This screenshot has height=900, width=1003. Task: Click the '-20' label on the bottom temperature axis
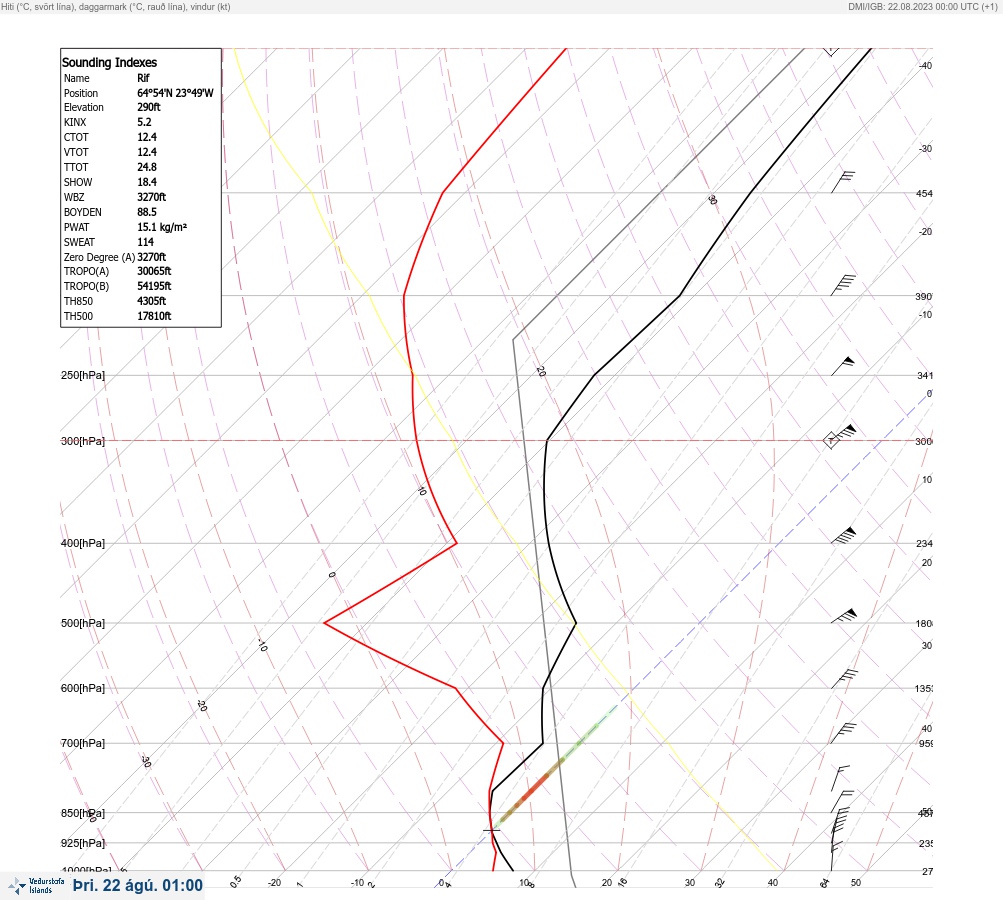coord(274,883)
